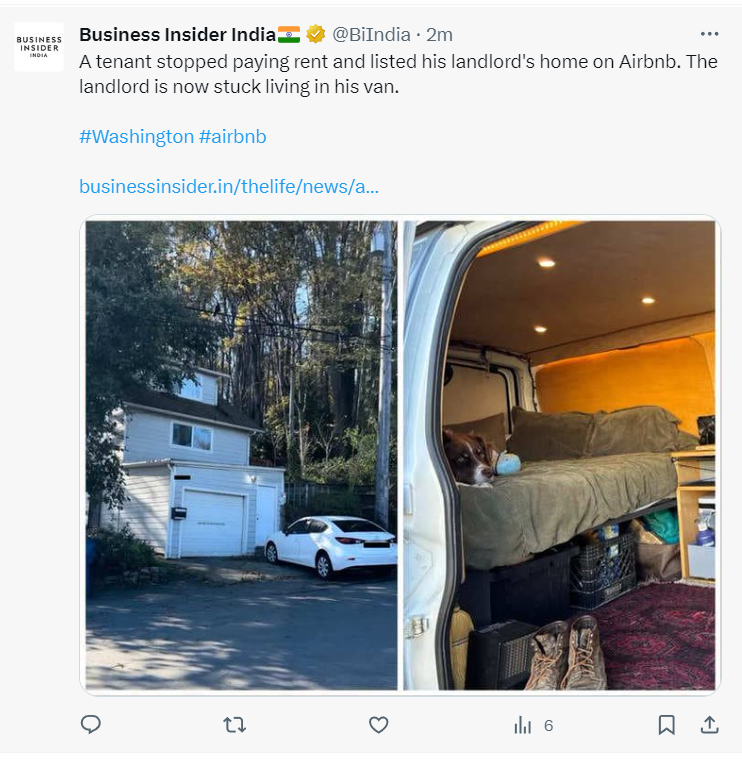
Task: Open the three-dot more options menu
Action: [709, 33]
